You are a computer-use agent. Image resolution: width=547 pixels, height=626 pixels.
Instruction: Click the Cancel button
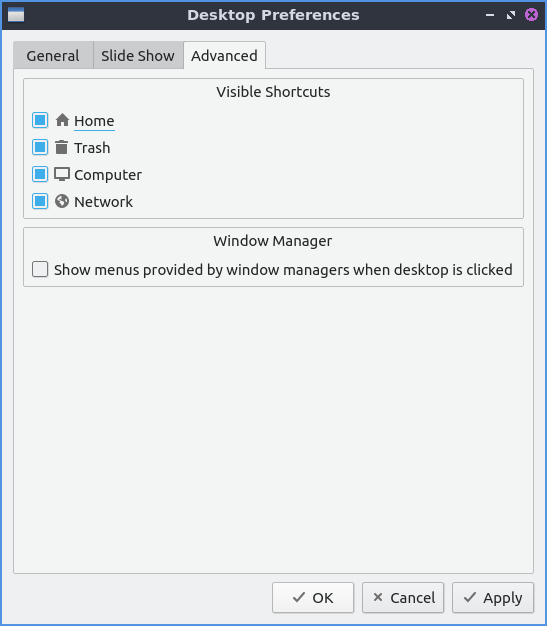point(403,597)
